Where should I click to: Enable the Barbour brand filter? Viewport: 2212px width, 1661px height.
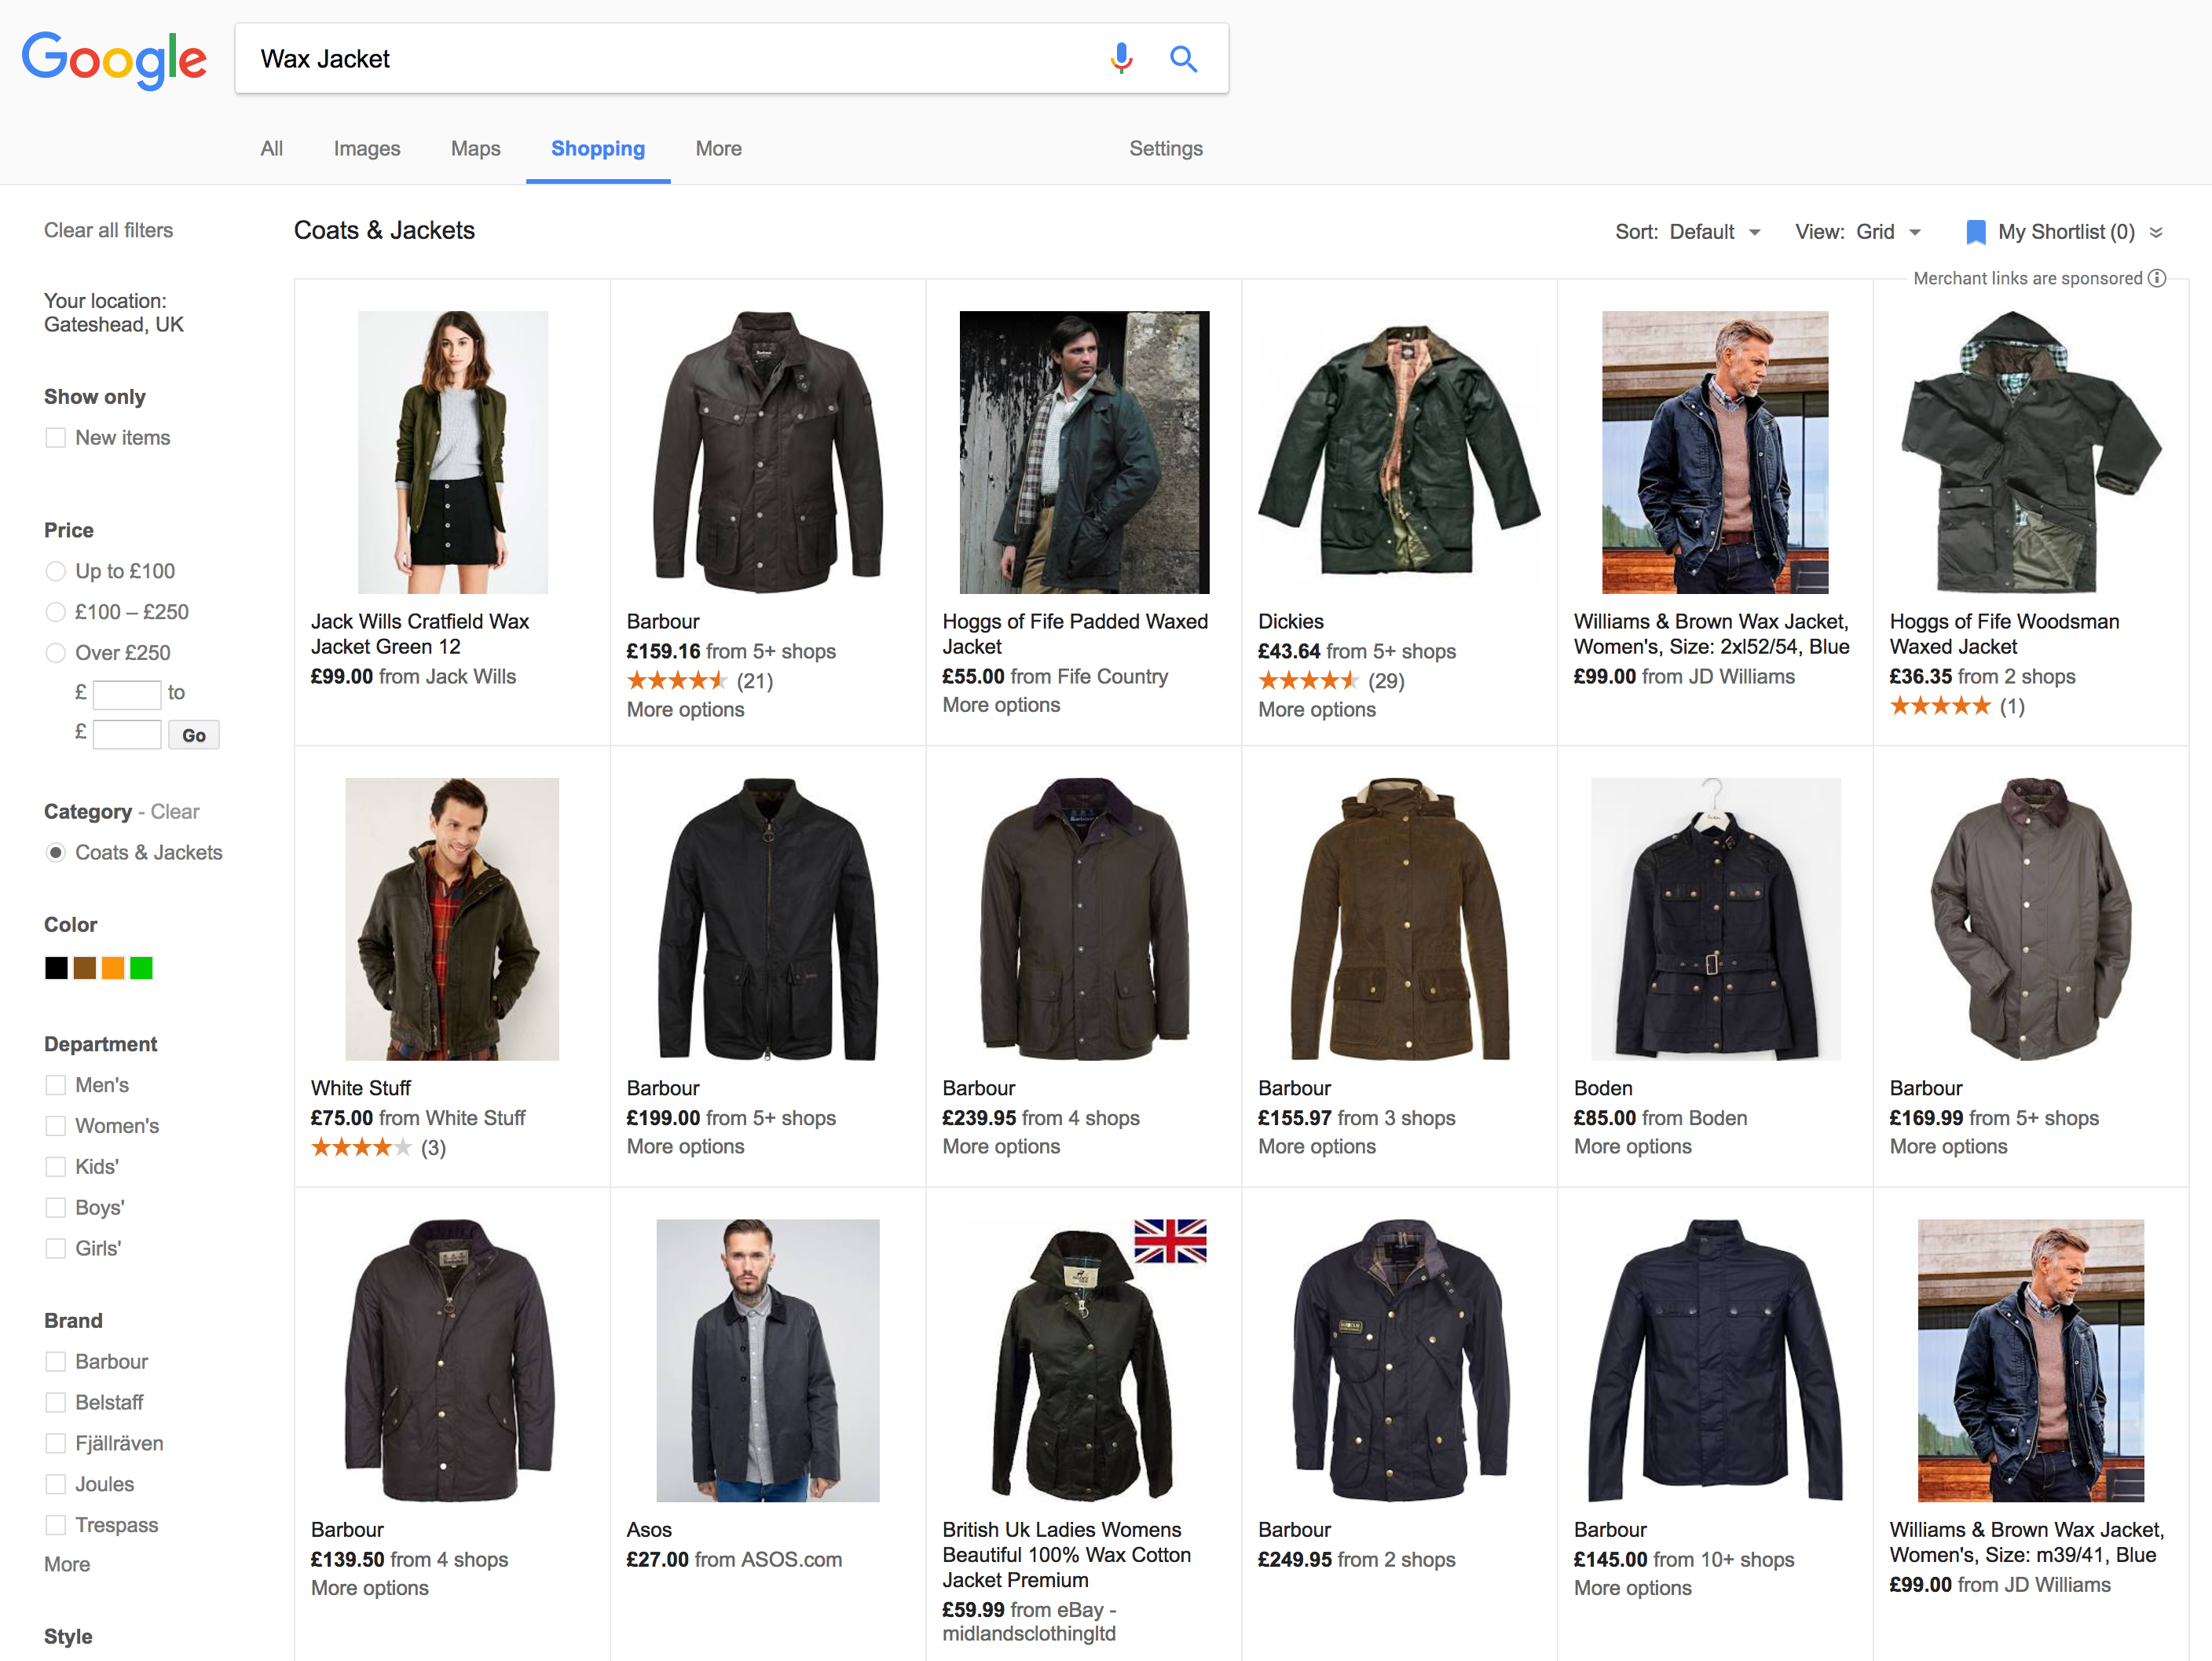click(56, 1362)
